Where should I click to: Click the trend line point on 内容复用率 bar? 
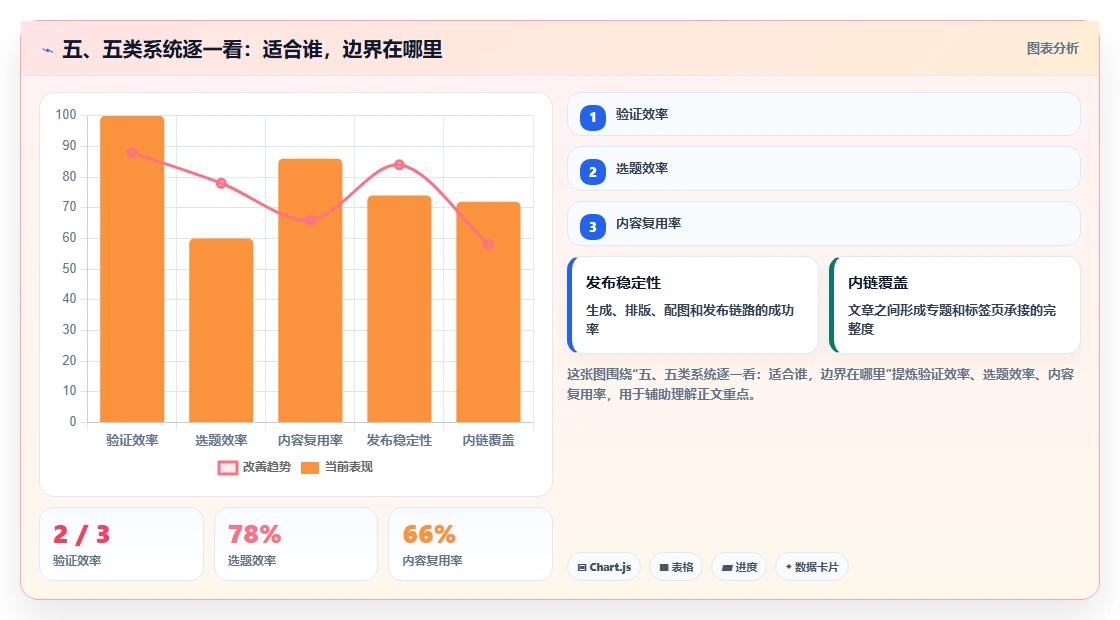tap(310, 220)
